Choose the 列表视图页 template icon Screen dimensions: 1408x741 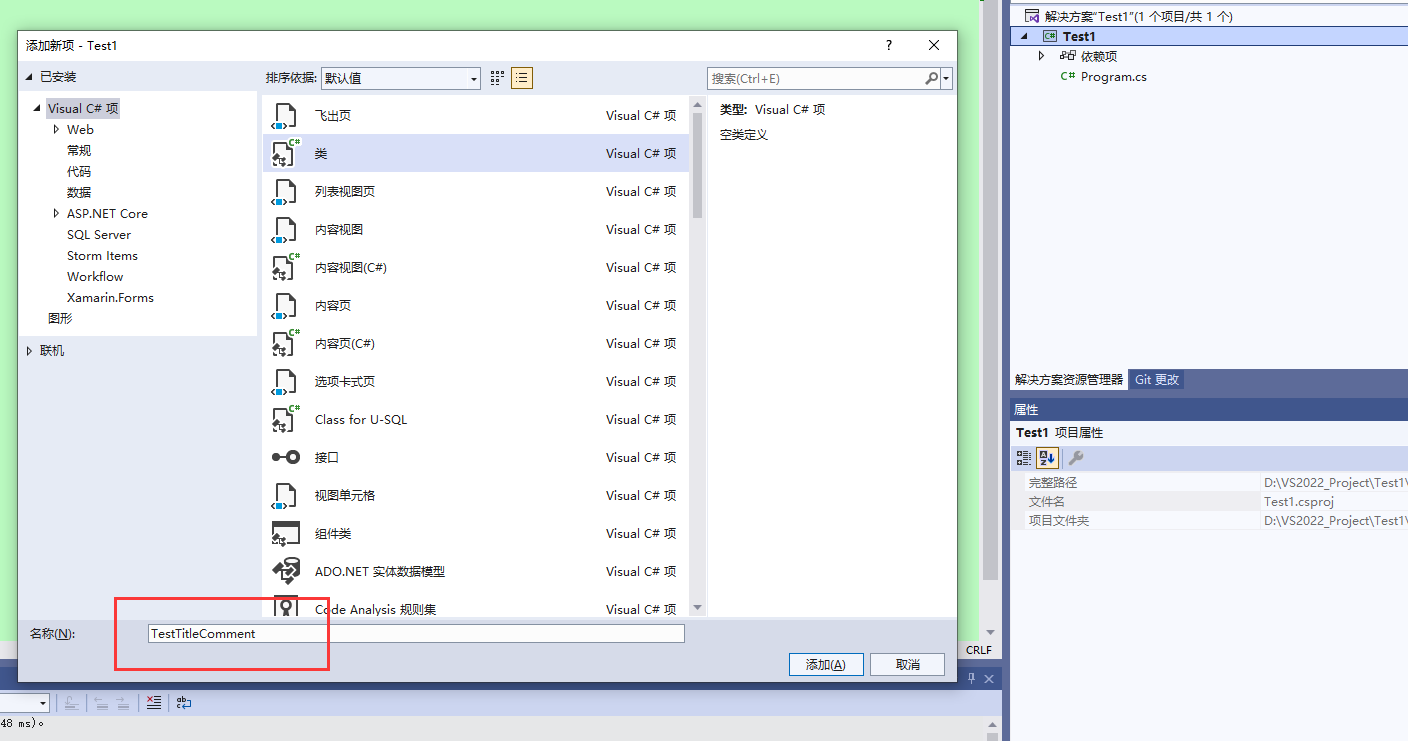click(x=285, y=192)
